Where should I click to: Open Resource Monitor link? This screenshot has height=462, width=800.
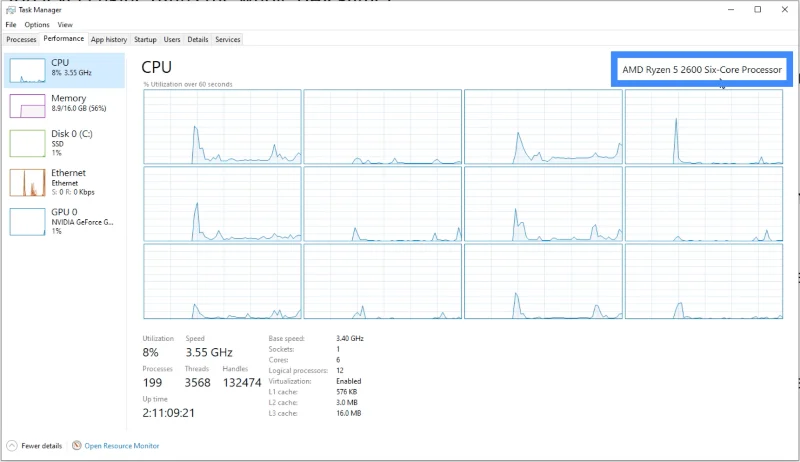click(122, 446)
